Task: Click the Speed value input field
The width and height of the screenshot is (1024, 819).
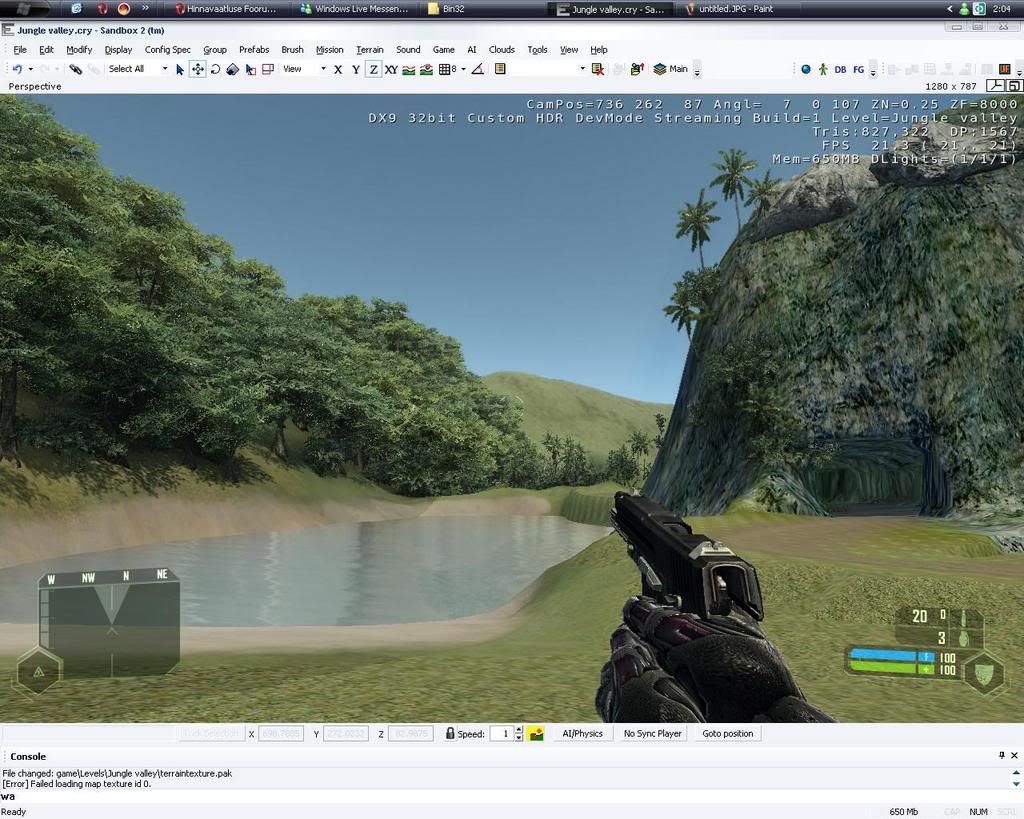Action: tap(502, 733)
